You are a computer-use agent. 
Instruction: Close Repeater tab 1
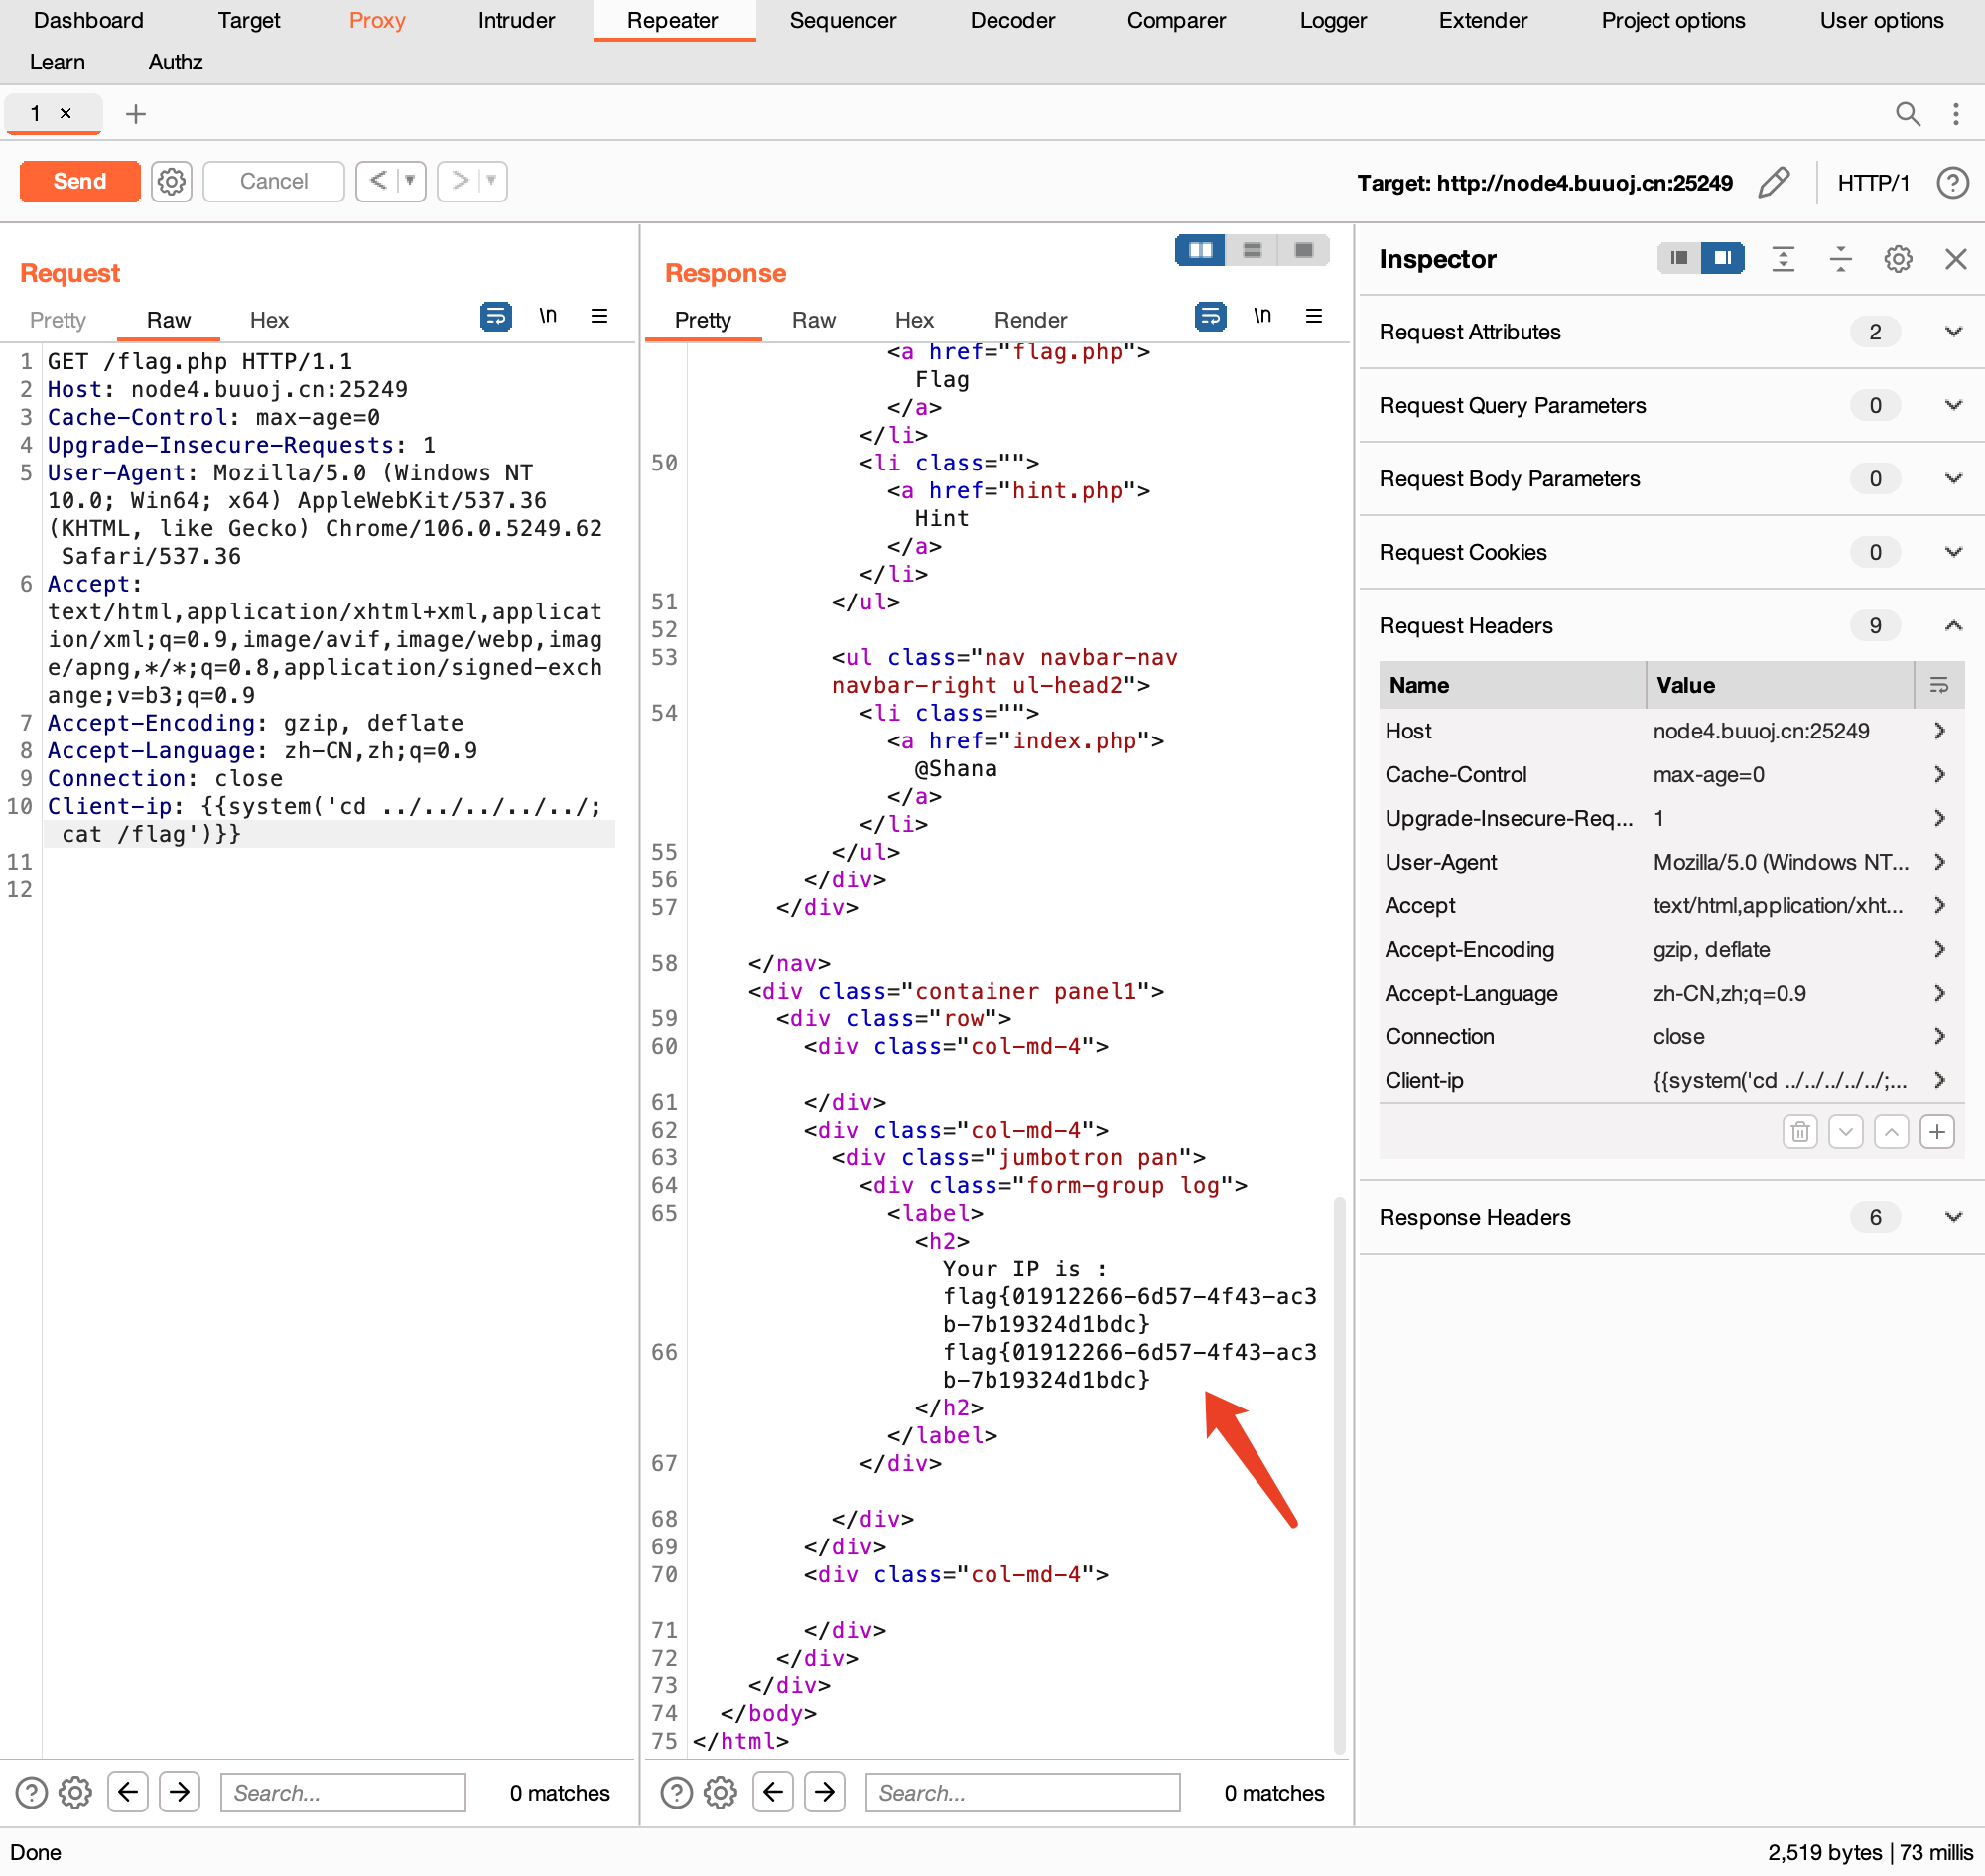coord(66,113)
